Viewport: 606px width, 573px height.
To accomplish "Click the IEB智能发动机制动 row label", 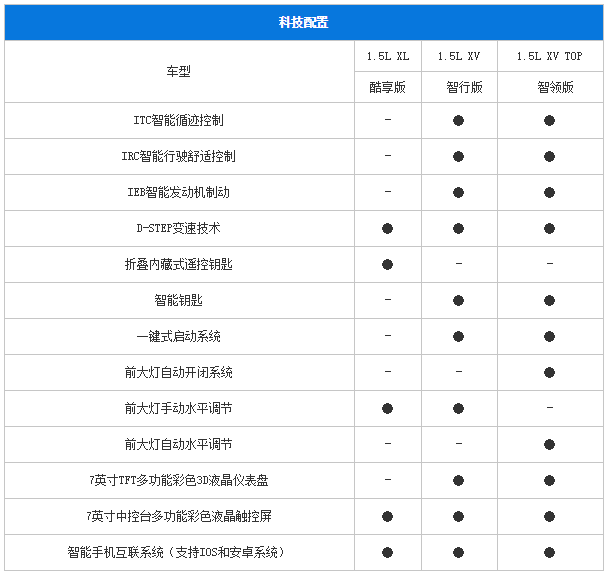I will 178,193.
